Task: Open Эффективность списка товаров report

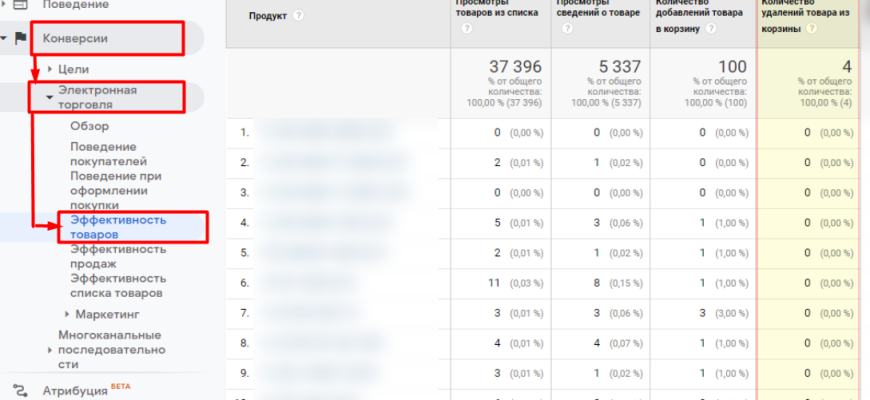Action: click(x=118, y=285)
